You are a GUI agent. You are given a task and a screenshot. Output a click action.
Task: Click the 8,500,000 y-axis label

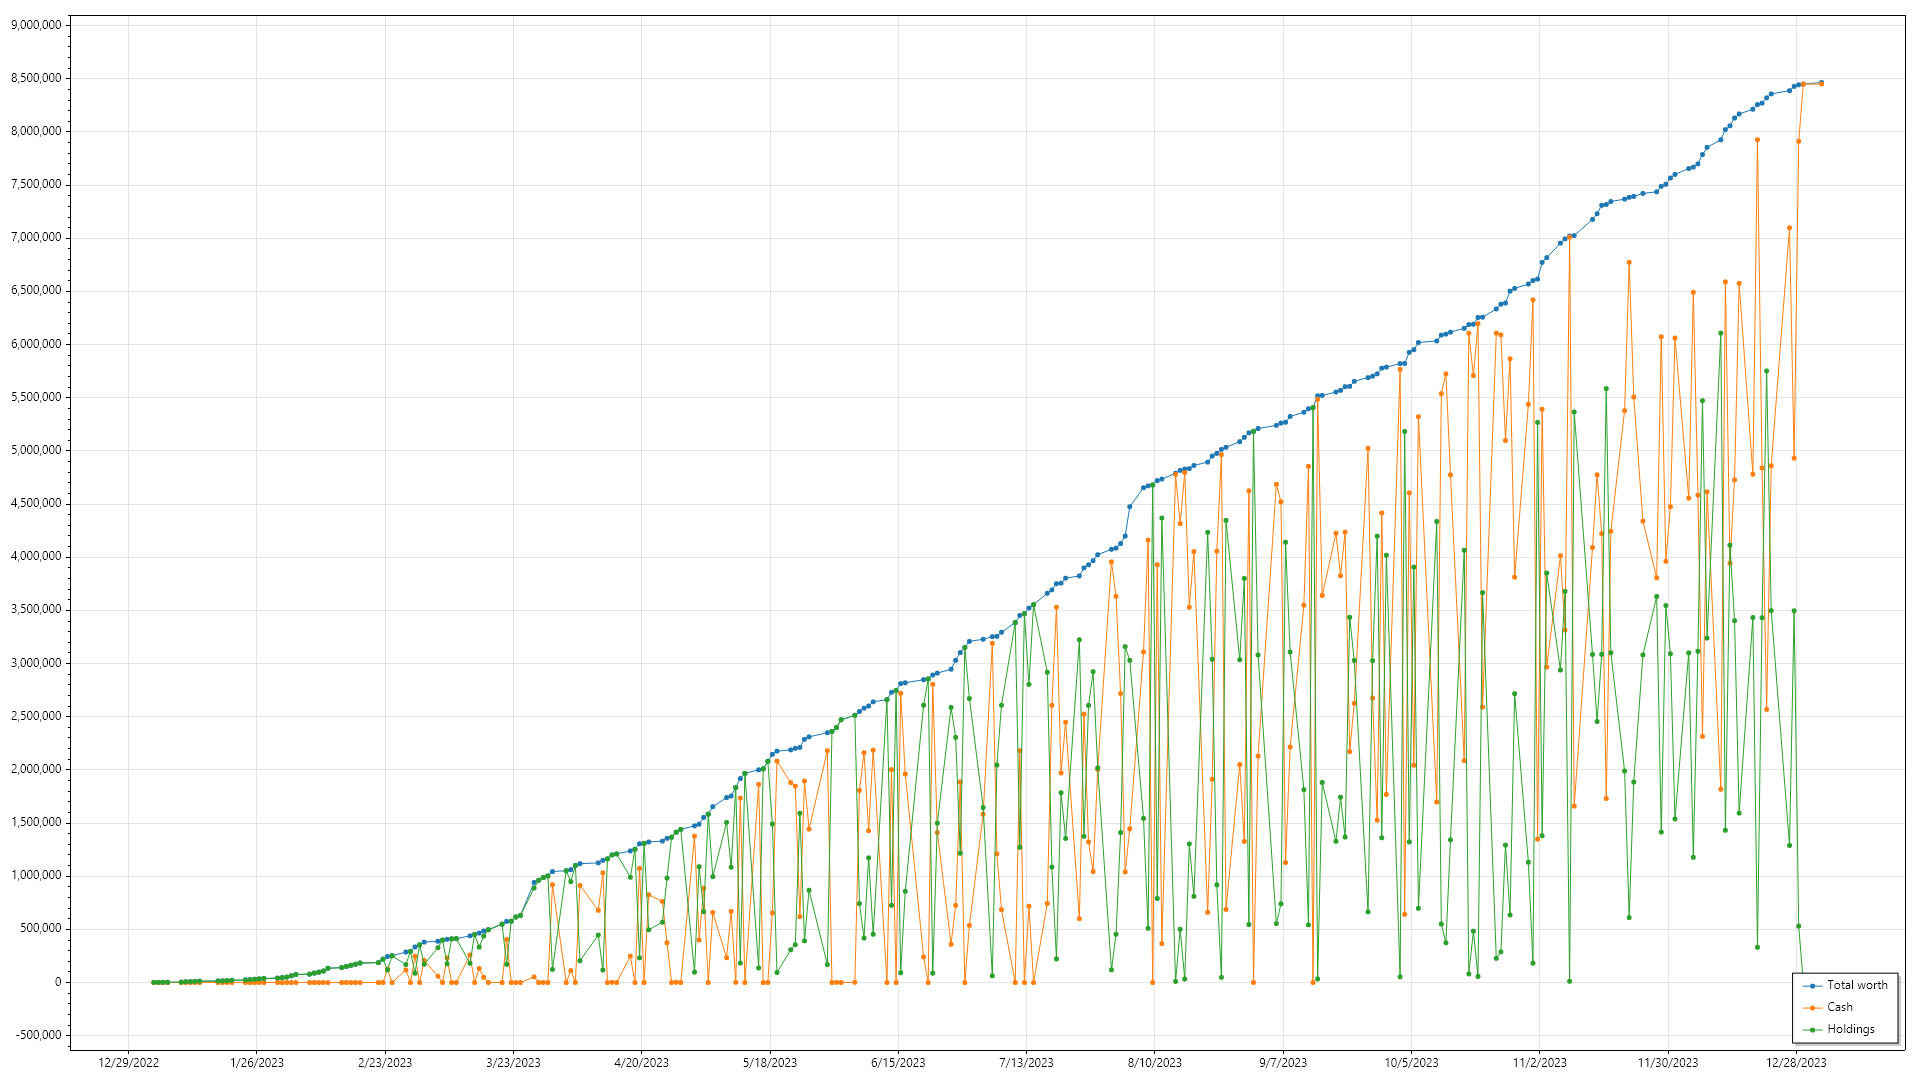pos(36,78)
